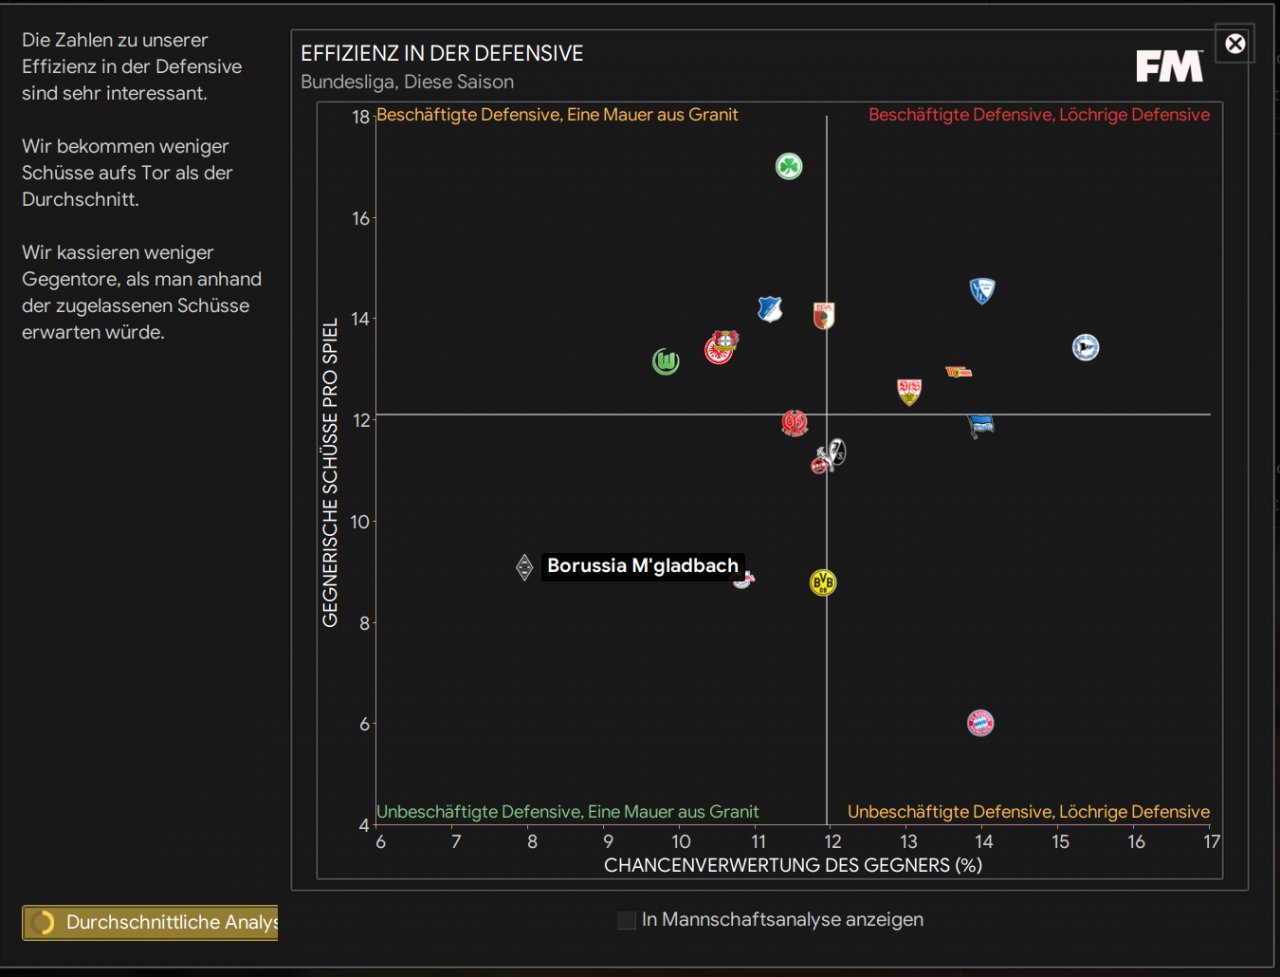
Task: Select the Union Berlin logo data point
Action: [x=958, y=372]
